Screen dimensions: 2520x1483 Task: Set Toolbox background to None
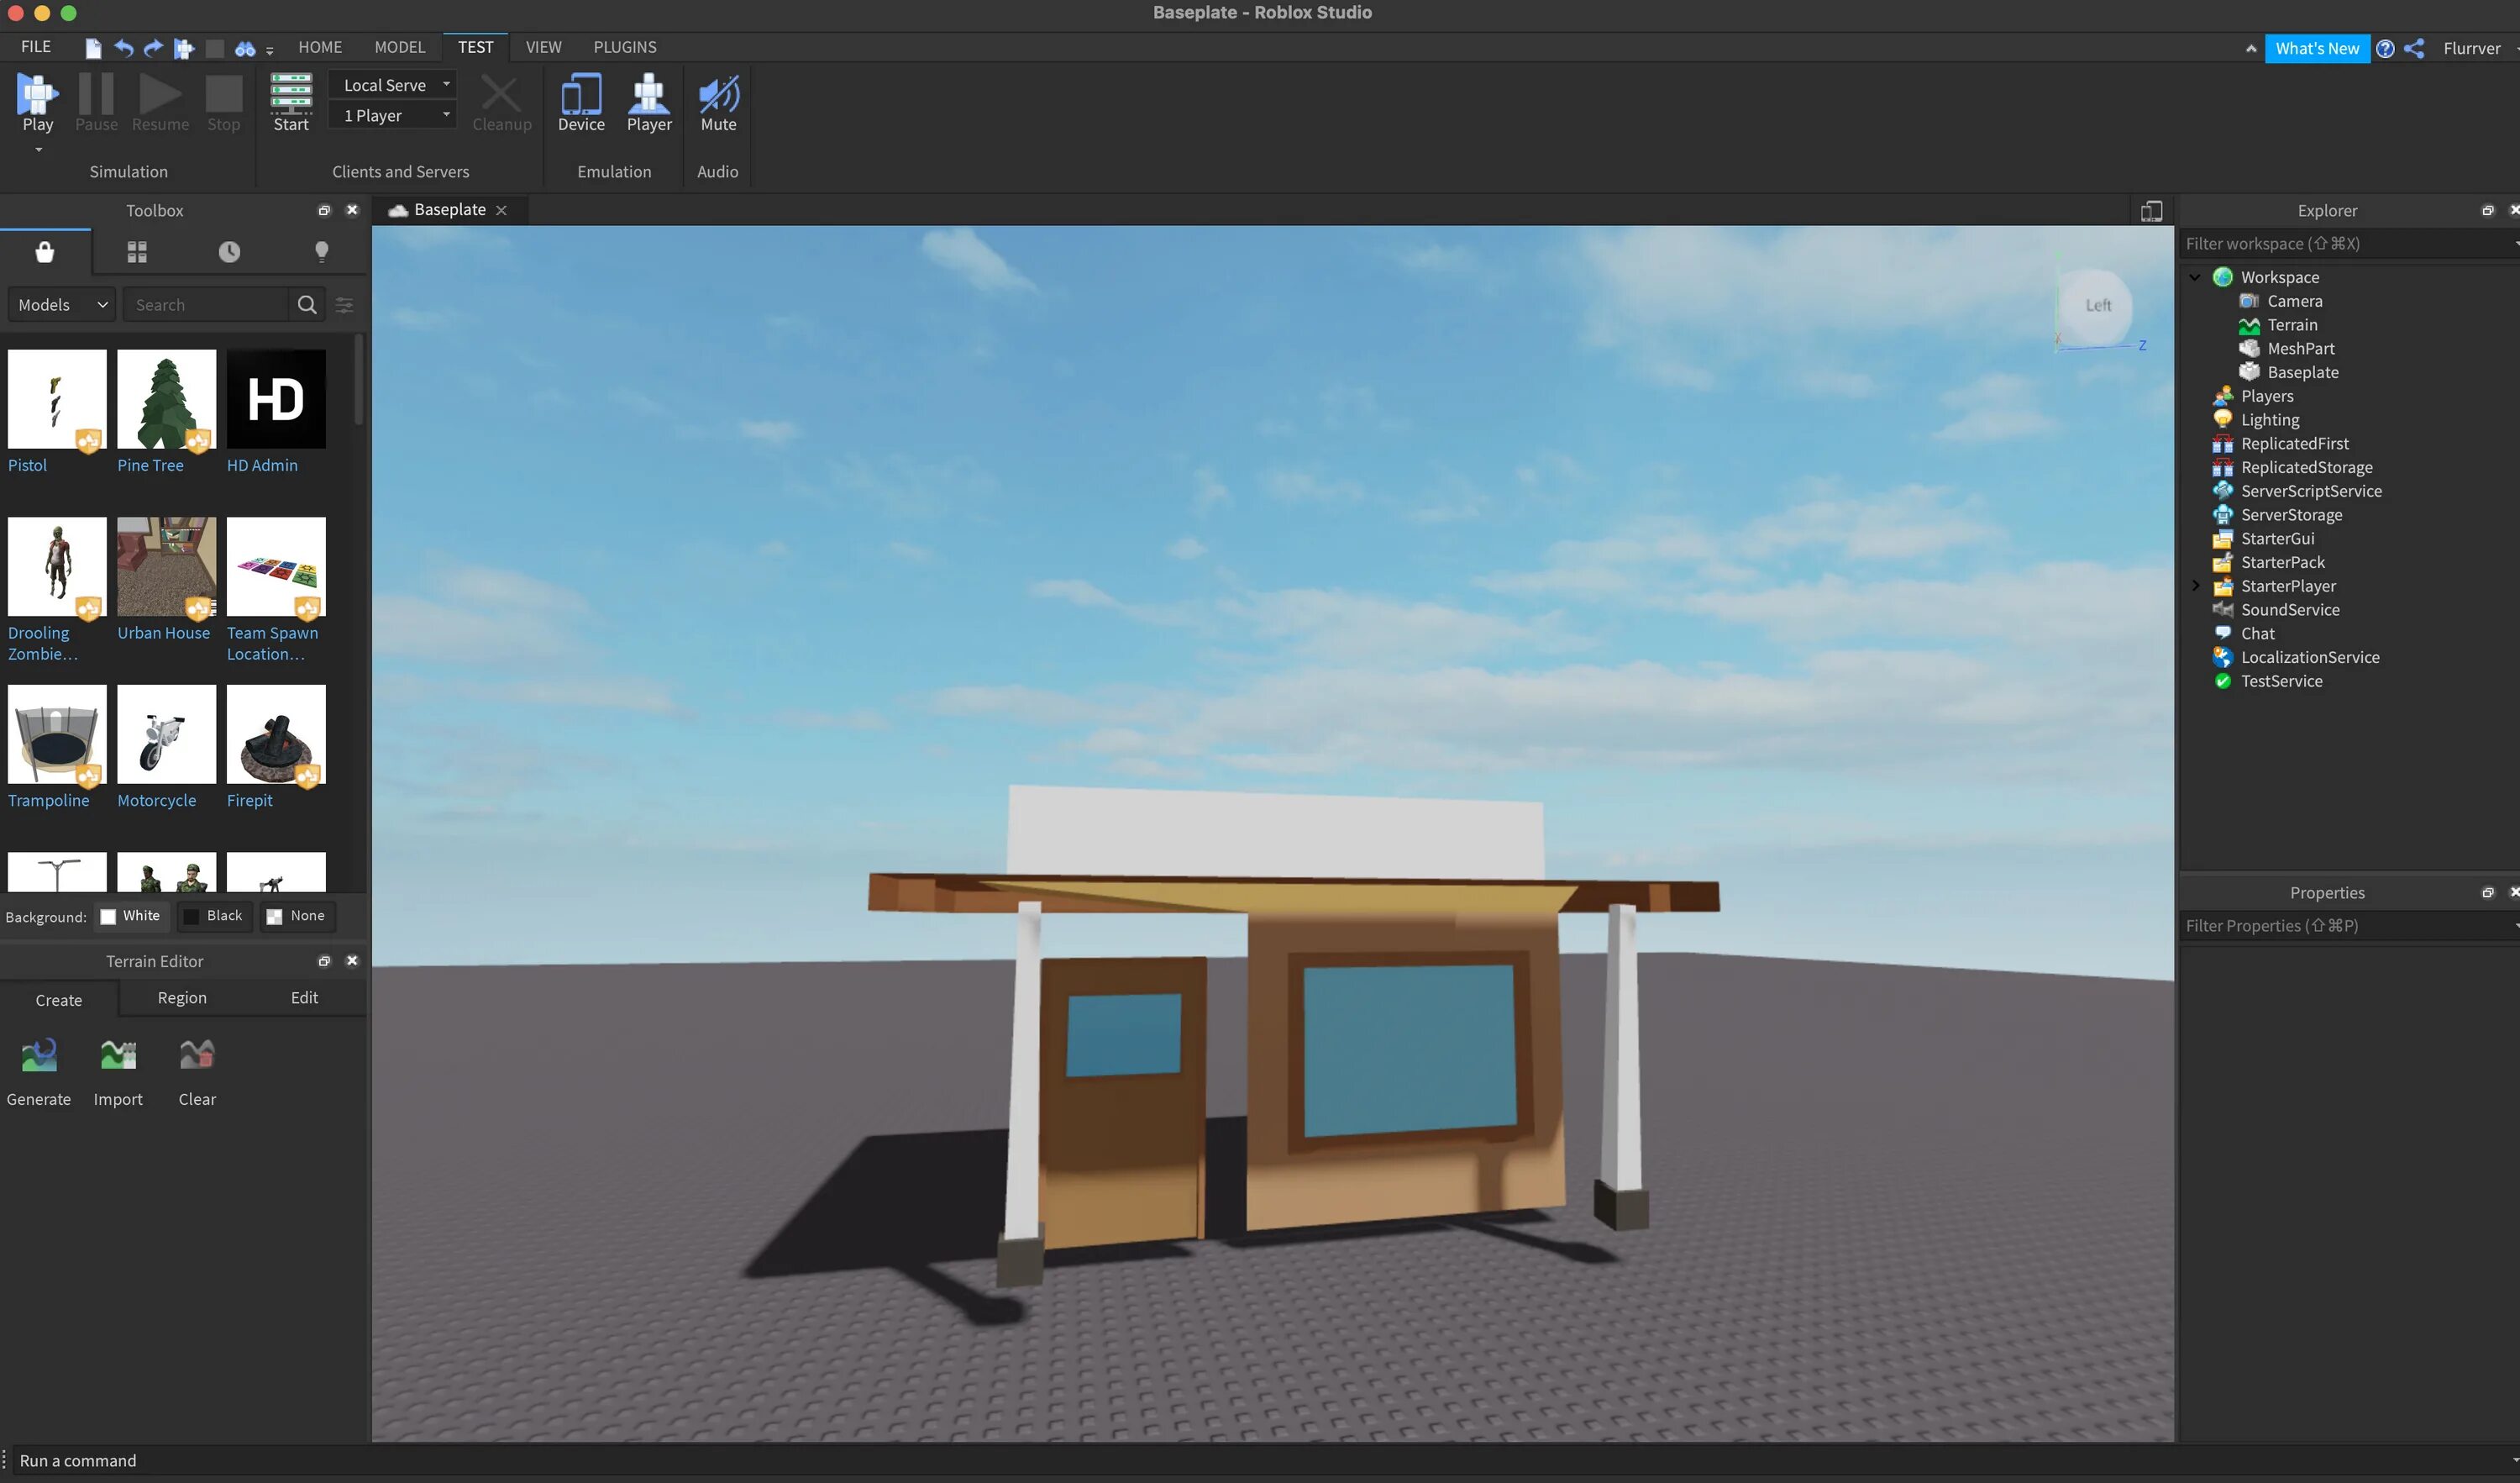click(x=297, y=916)
